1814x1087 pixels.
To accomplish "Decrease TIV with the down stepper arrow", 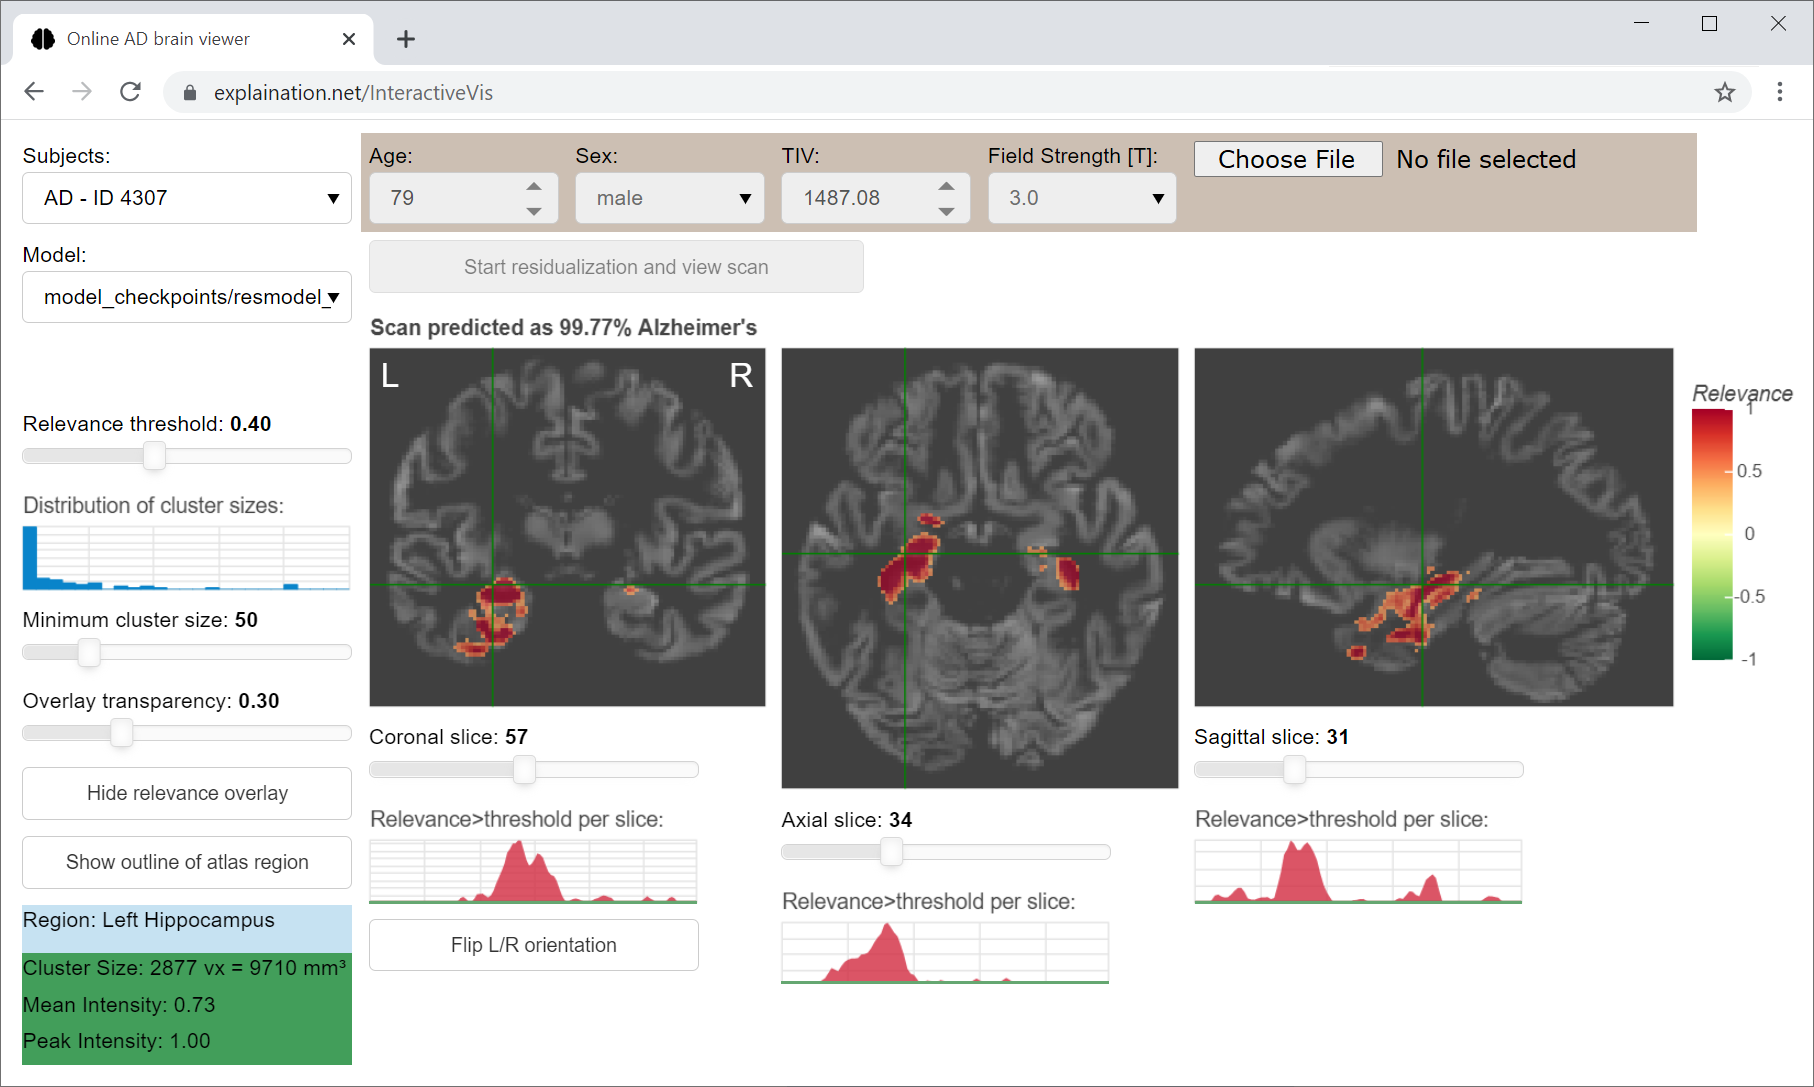I will pyautogui.click(x=946, y=211).
